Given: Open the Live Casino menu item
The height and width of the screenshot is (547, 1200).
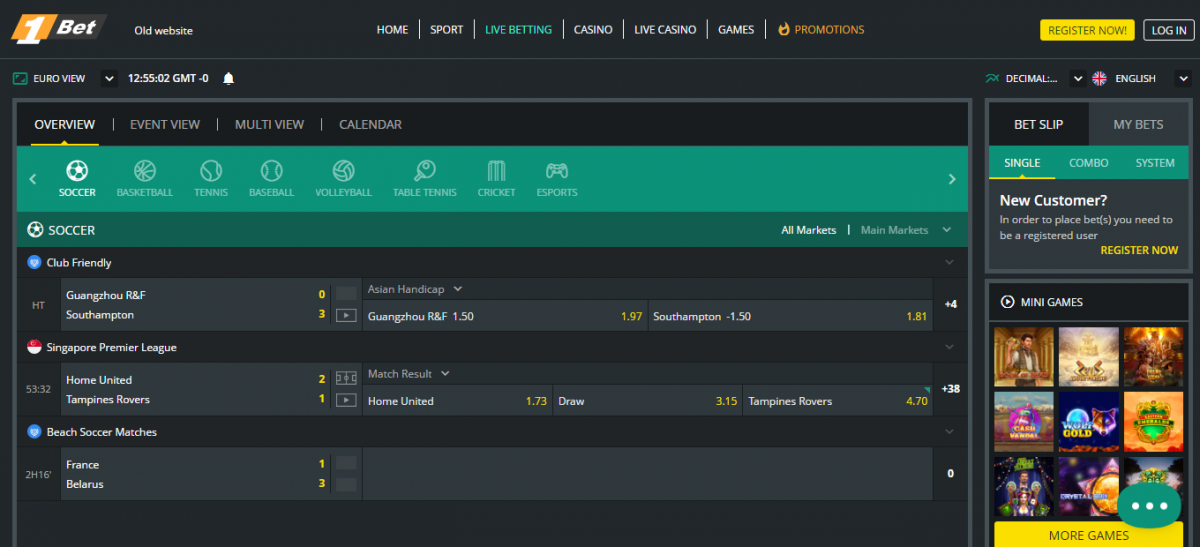Looking at the screenshot, I should pos(665,30).
